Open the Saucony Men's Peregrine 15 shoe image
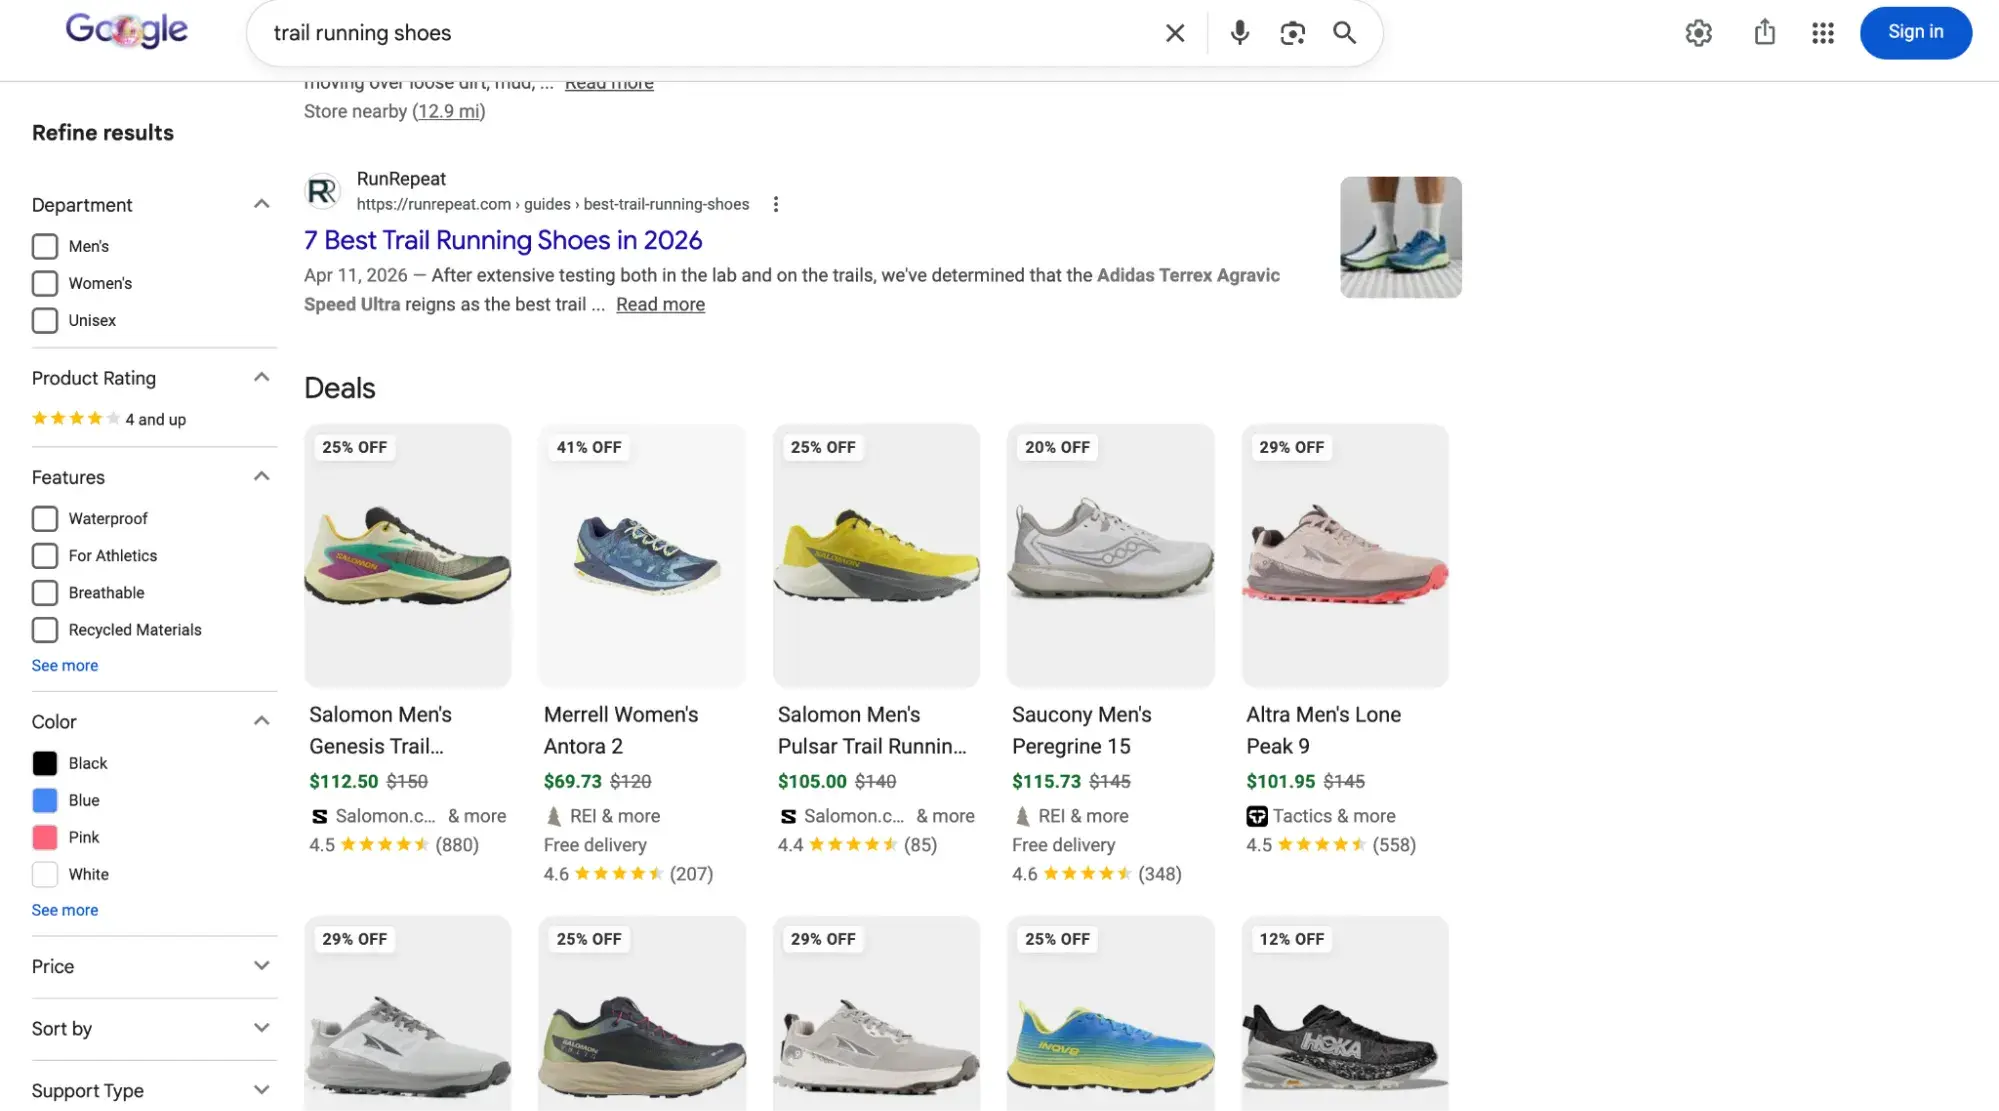The width and height of the screenshot is (1999, 1111). (1110, 556)
